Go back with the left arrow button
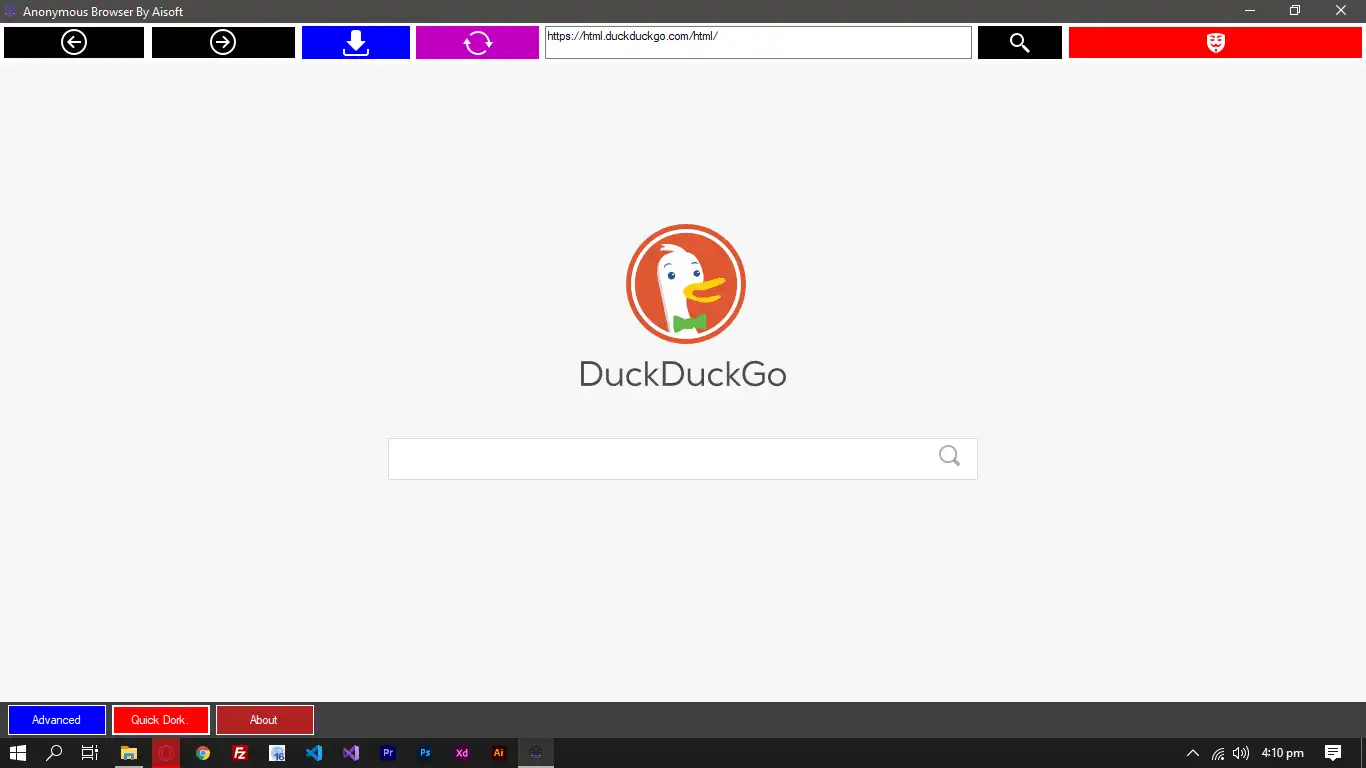 [74, 42]
